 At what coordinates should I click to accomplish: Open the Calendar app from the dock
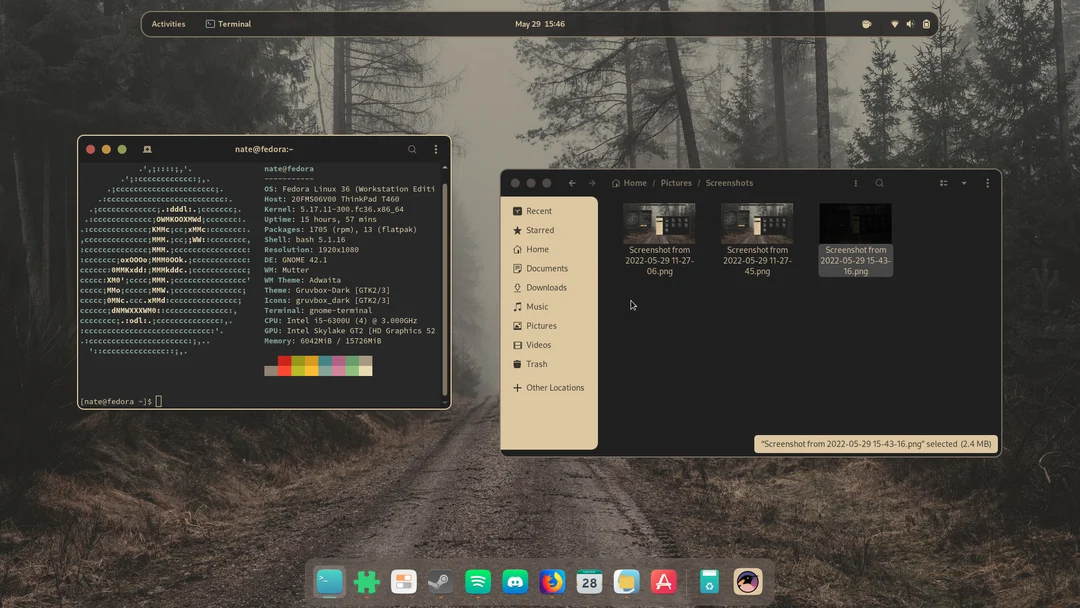pyautogui.click(x=589, y=581)
